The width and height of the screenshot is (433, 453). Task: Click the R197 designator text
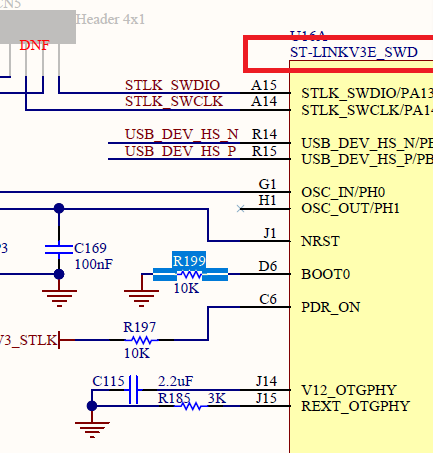click(140, 327)
